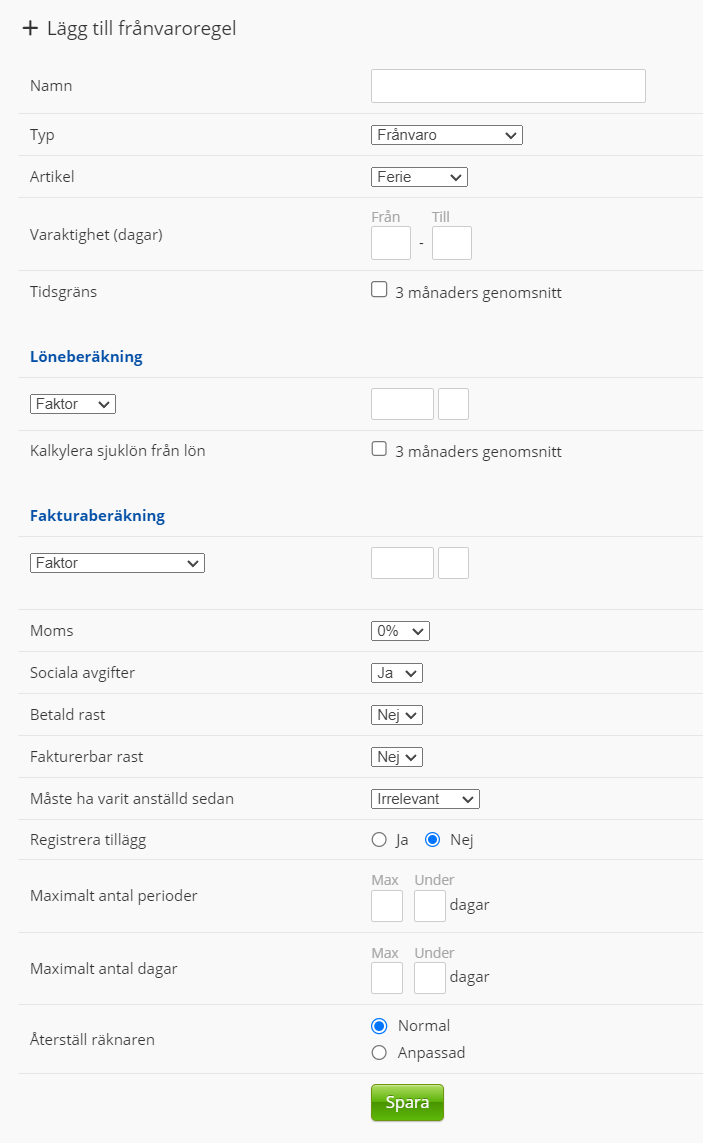Image resolution: width=703 pixels, height=1143 pixels.
Task: Expand Måste ha varit anställd sedan dropdown
Action: [425, 799]
